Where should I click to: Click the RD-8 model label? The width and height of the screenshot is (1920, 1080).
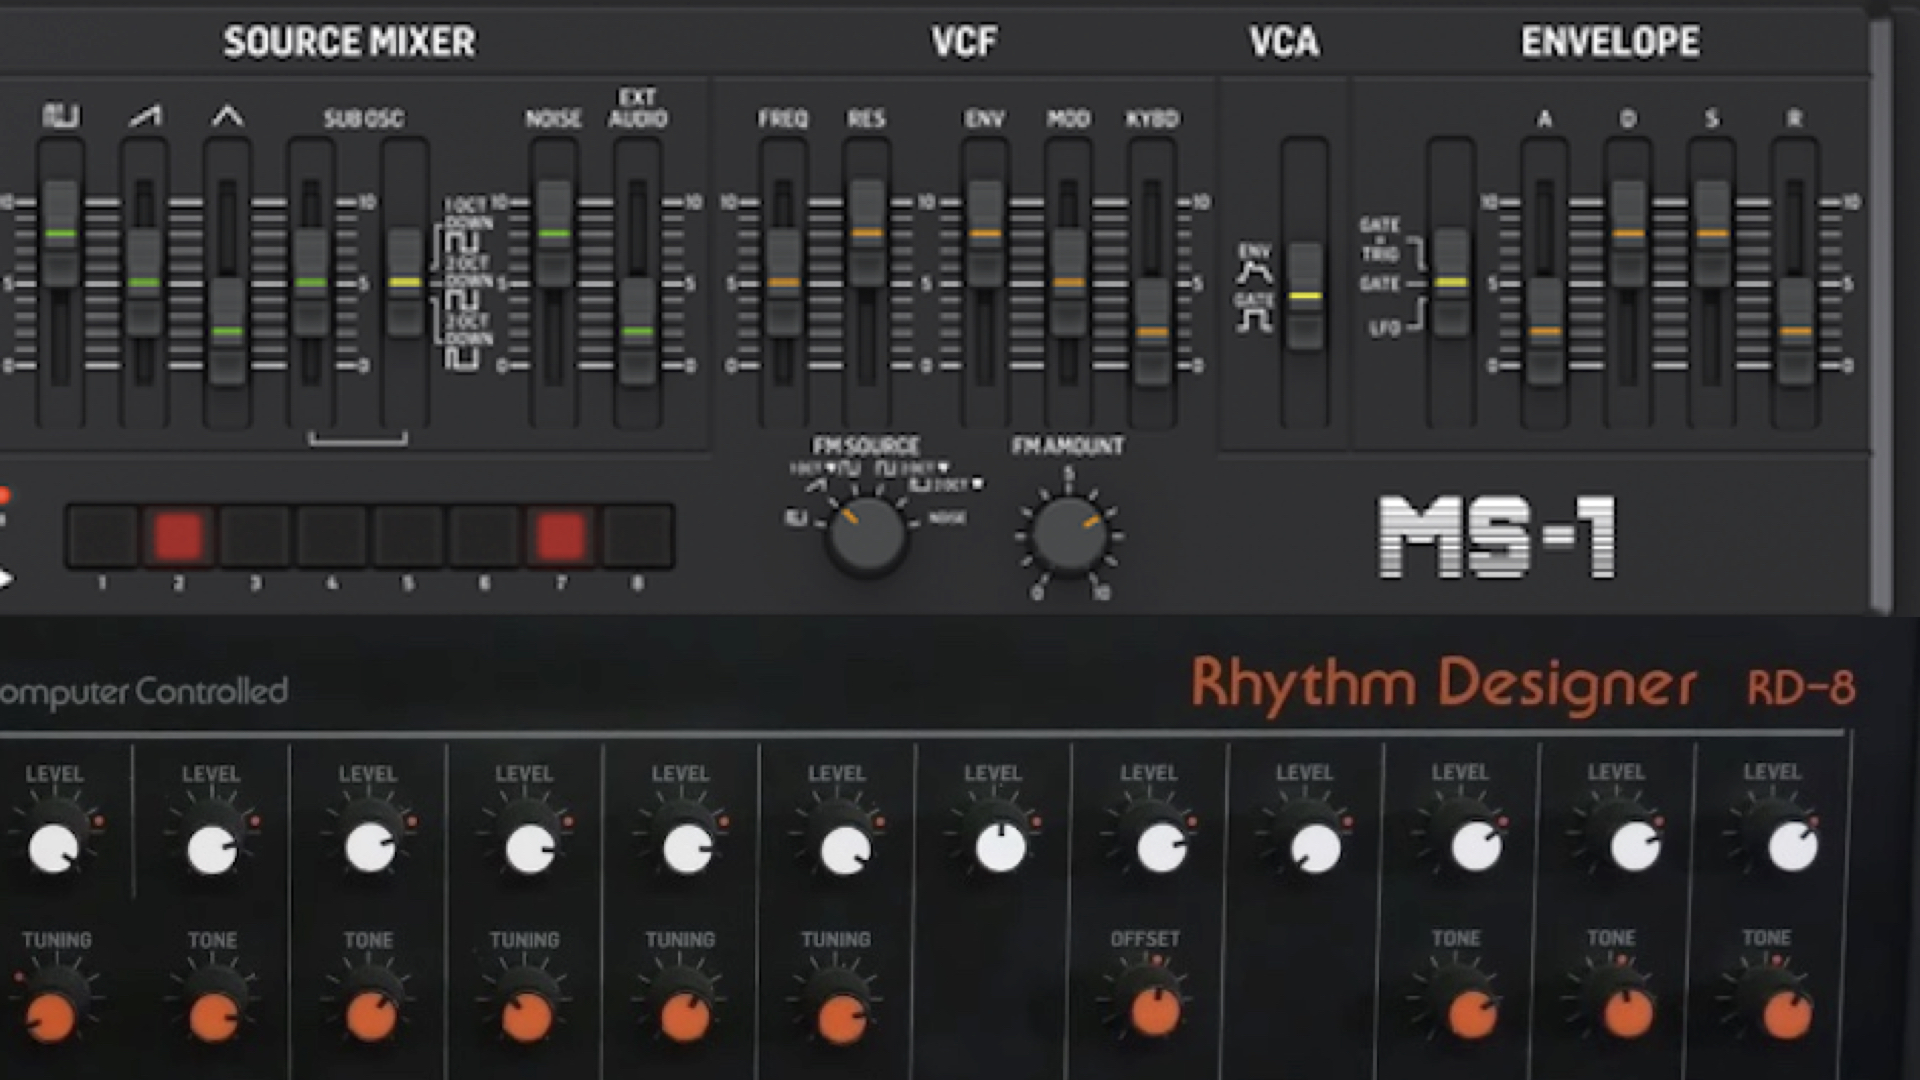pos(1801,688)
